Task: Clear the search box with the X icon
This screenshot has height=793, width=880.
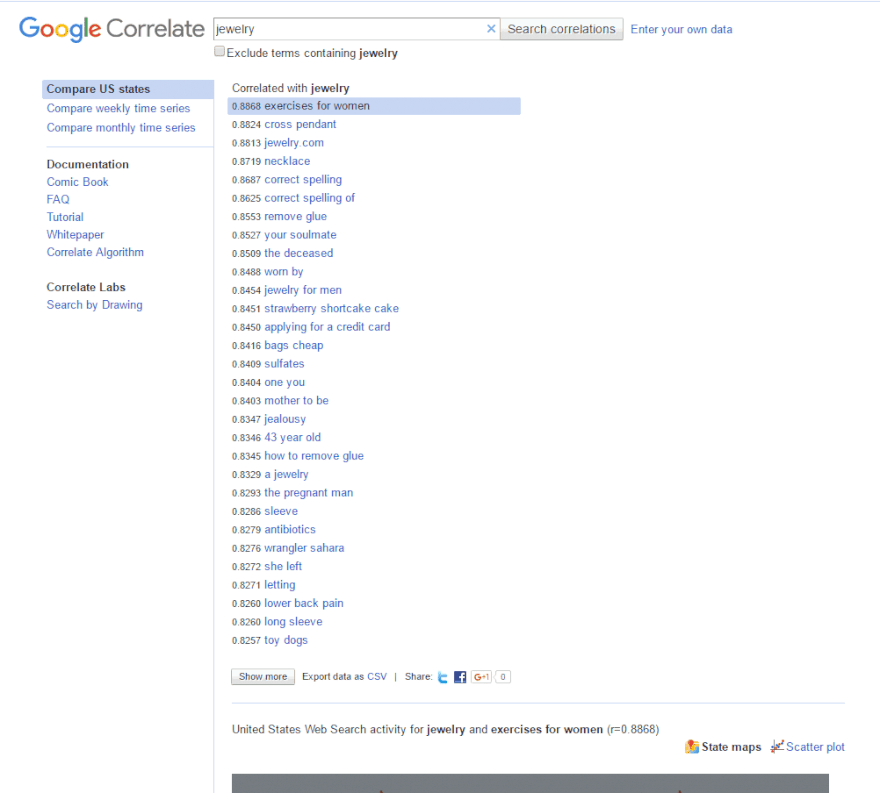Action: point(490,29)
